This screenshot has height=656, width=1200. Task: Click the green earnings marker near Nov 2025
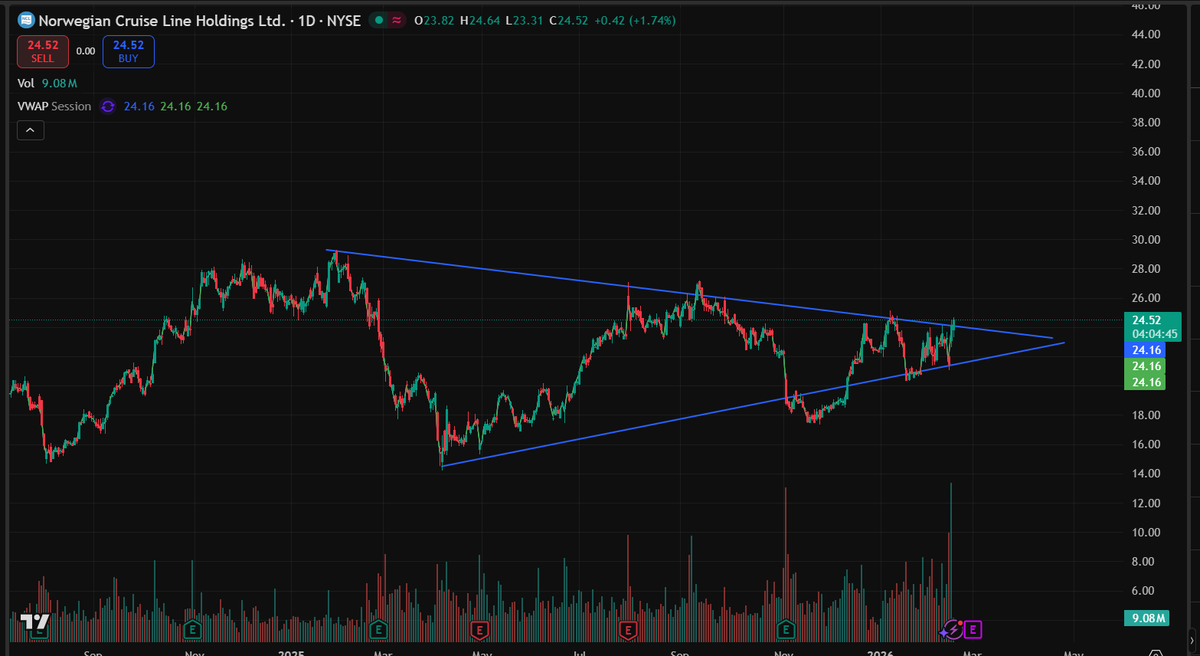(x=786, y=629)
